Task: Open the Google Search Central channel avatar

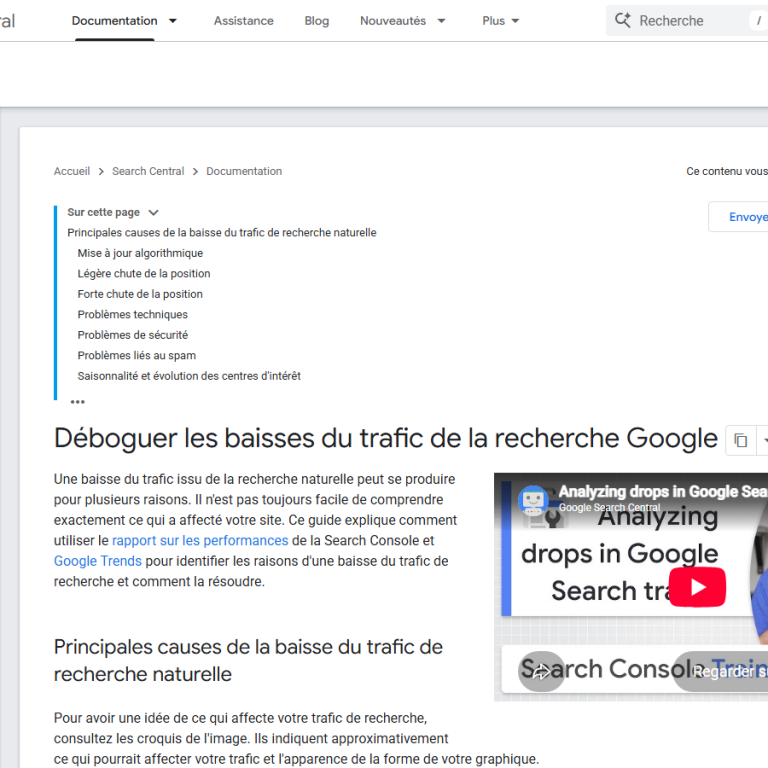Action: click(533, 500)
